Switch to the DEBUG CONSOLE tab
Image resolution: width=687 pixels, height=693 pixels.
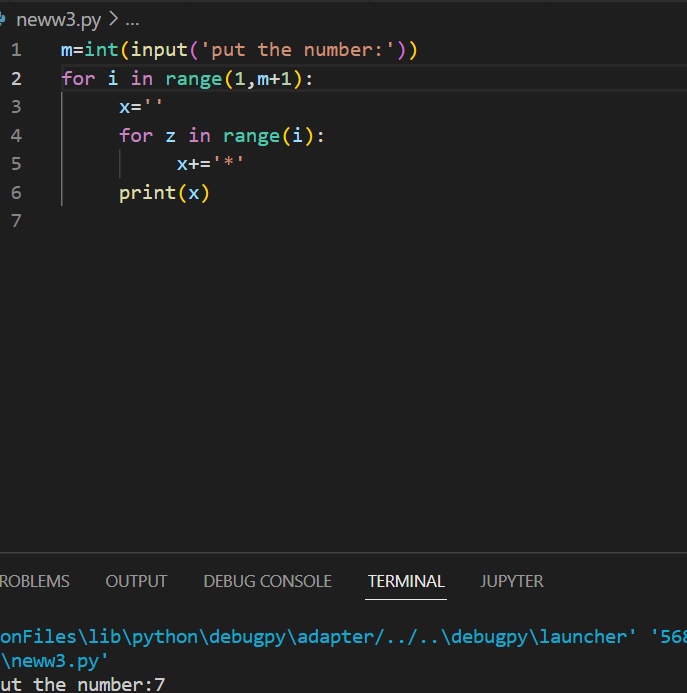pyautogui.click(x=267, y=581)
